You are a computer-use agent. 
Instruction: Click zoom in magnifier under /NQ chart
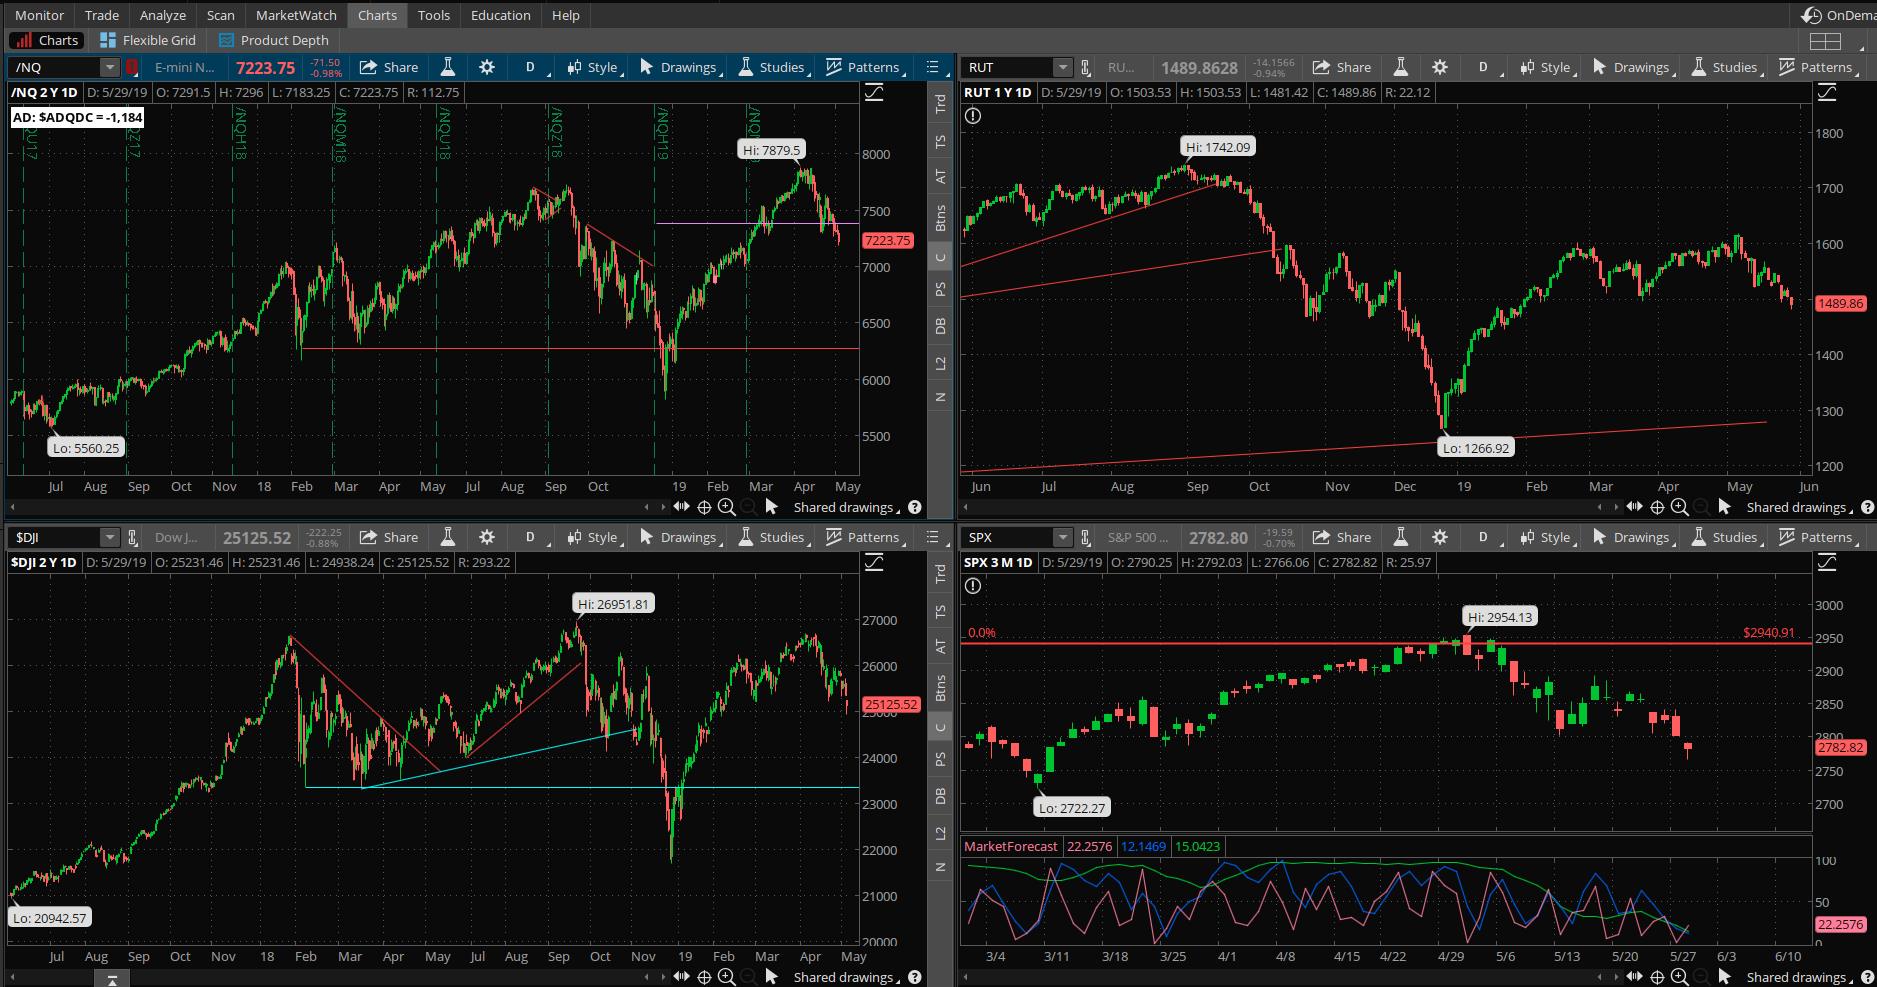[x=726, y=507]
